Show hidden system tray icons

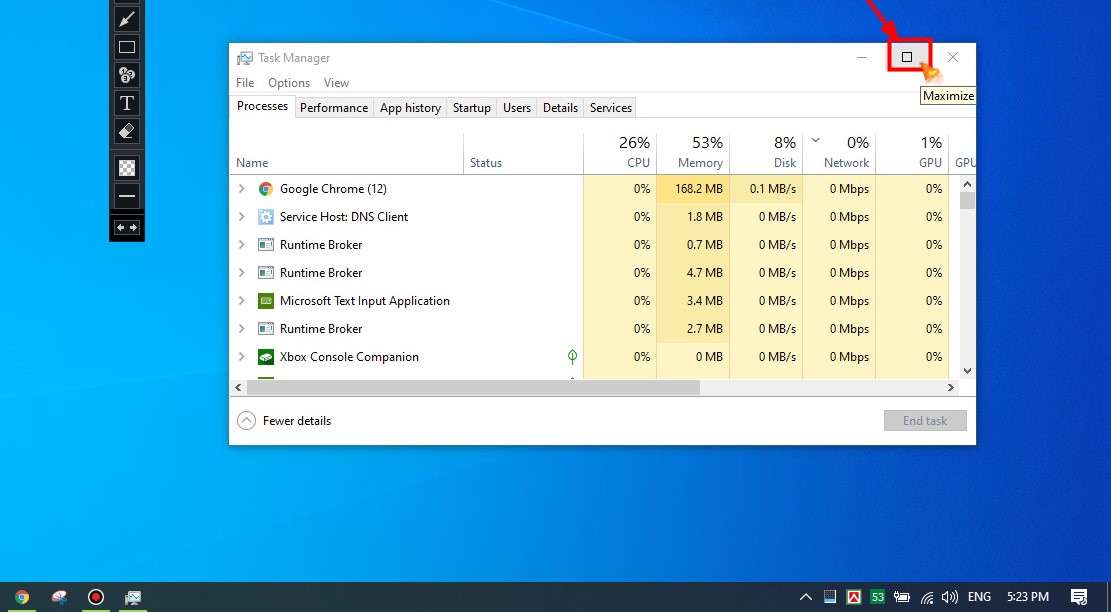pyautogui.click(x=805, y=597)
